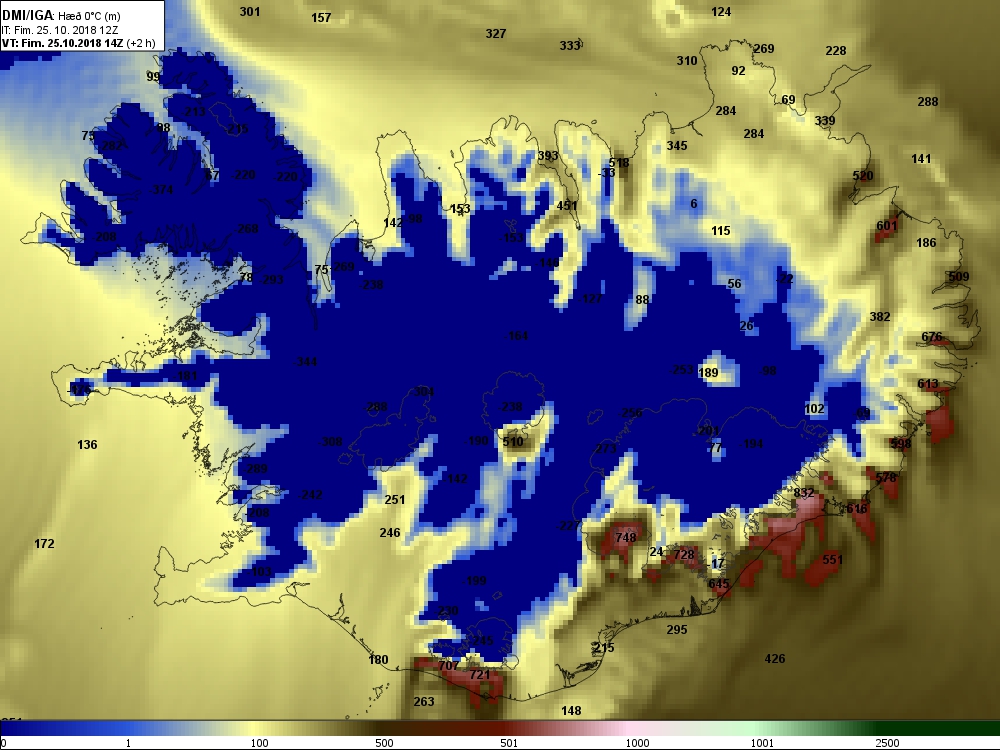Select the initial time line 'IT: Fim. 25. 10. 2018 12Z'
The width and height of the screenshot is (1000, 750).
(60, 30)
